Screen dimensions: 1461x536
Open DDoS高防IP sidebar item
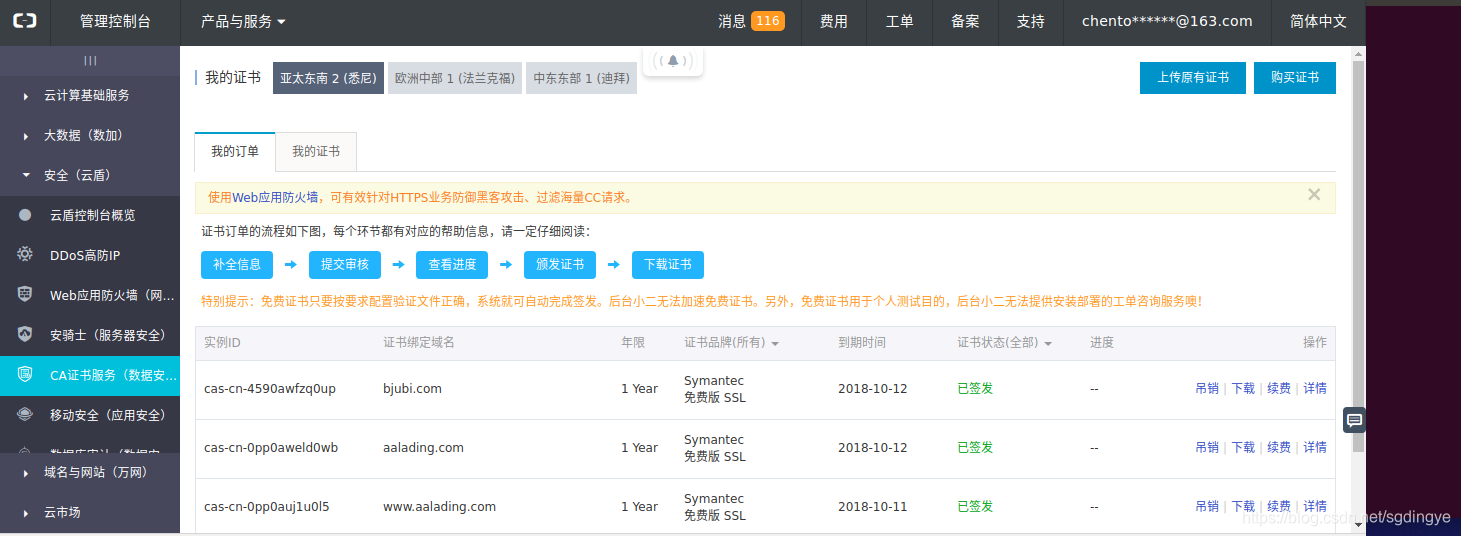[x=90, y=255]
